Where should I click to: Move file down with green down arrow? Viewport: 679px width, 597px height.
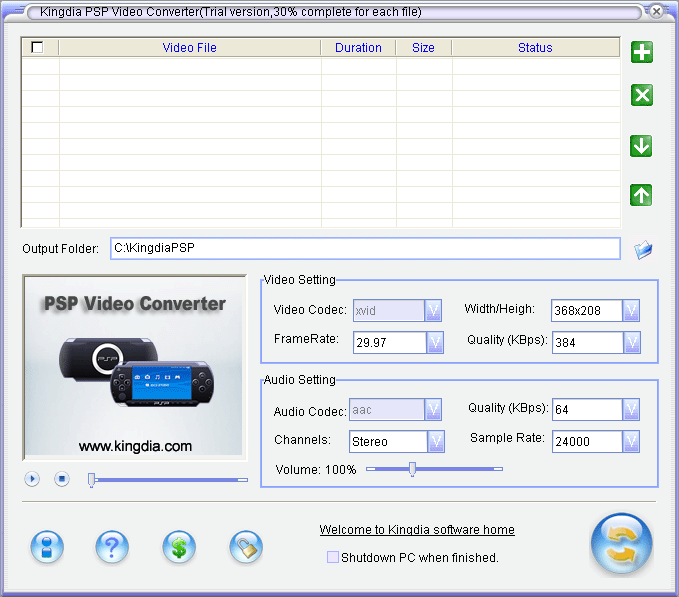pyautogui.click(x=642, y=146)
